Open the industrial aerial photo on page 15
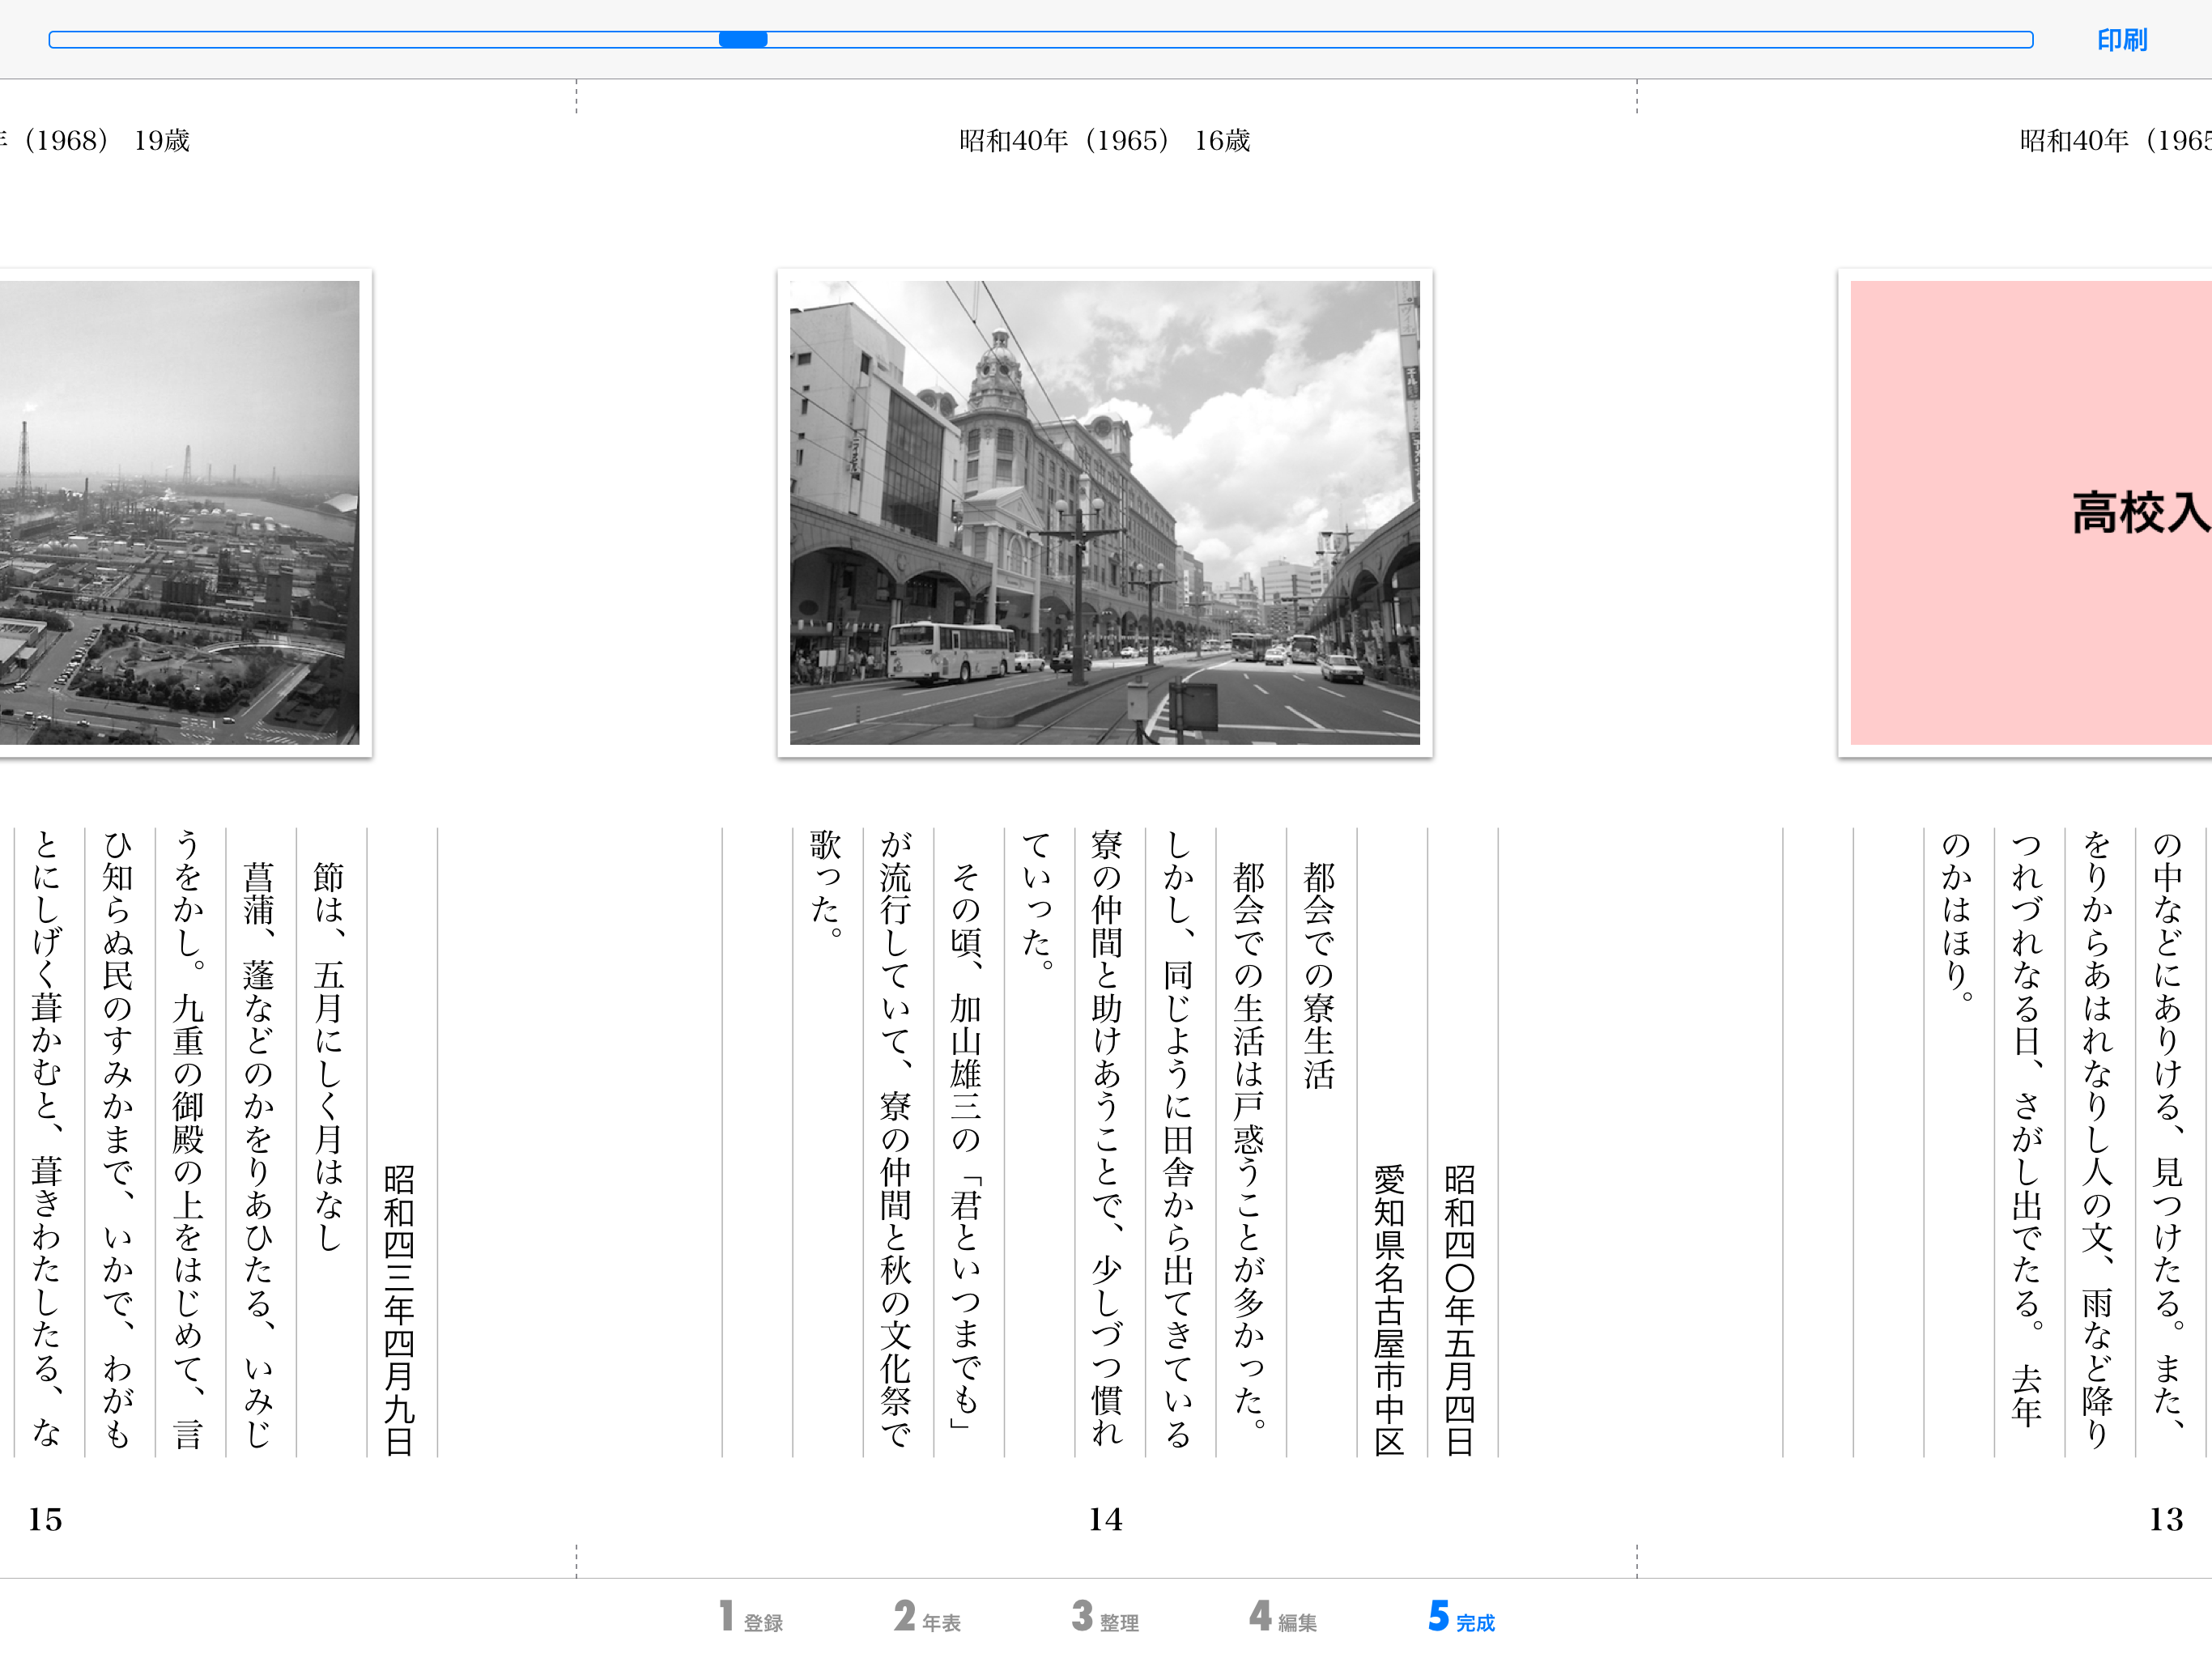The height and width of the screenshot is (1658, 2212). 179,512
